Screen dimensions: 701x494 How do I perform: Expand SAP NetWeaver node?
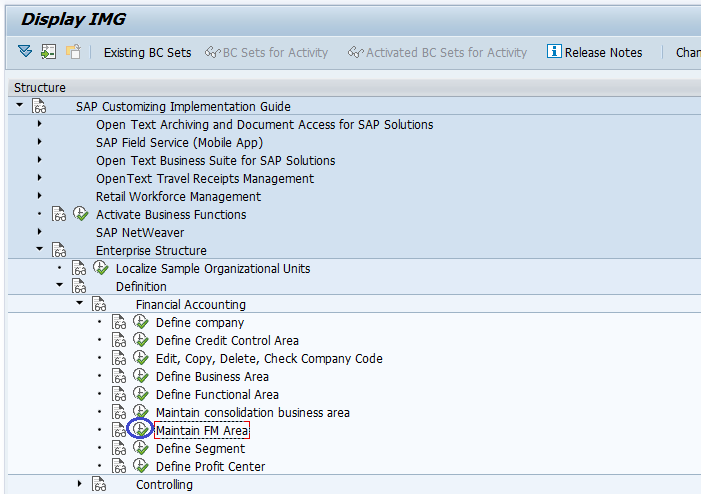(x=39, y=232)
